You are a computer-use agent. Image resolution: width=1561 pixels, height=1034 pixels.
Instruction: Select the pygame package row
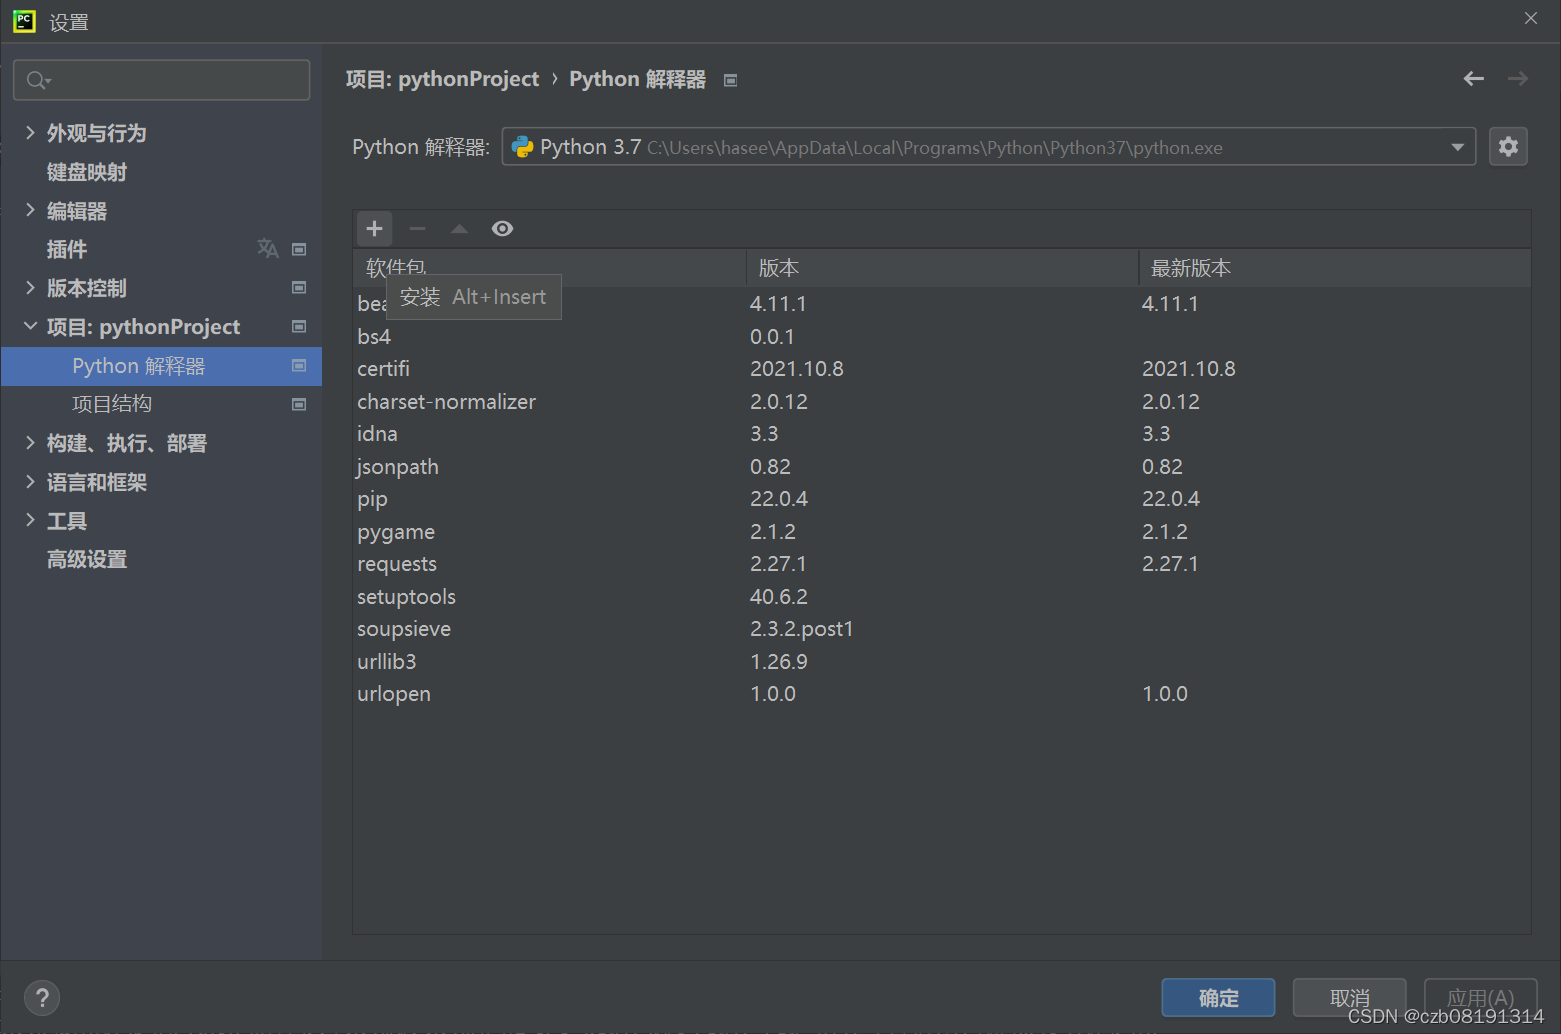(x=942, y=531)
